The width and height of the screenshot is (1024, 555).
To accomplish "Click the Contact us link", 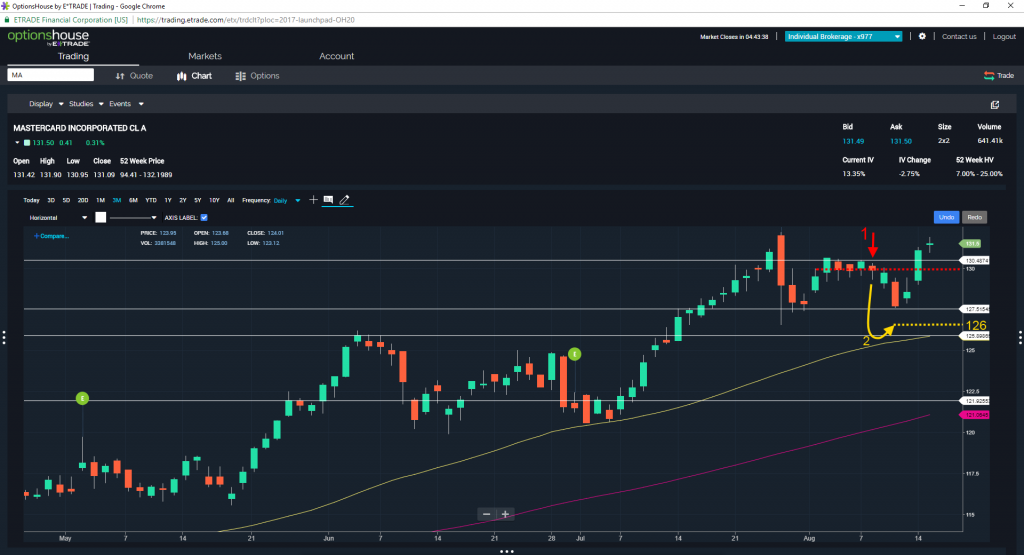I will point(959,37).
